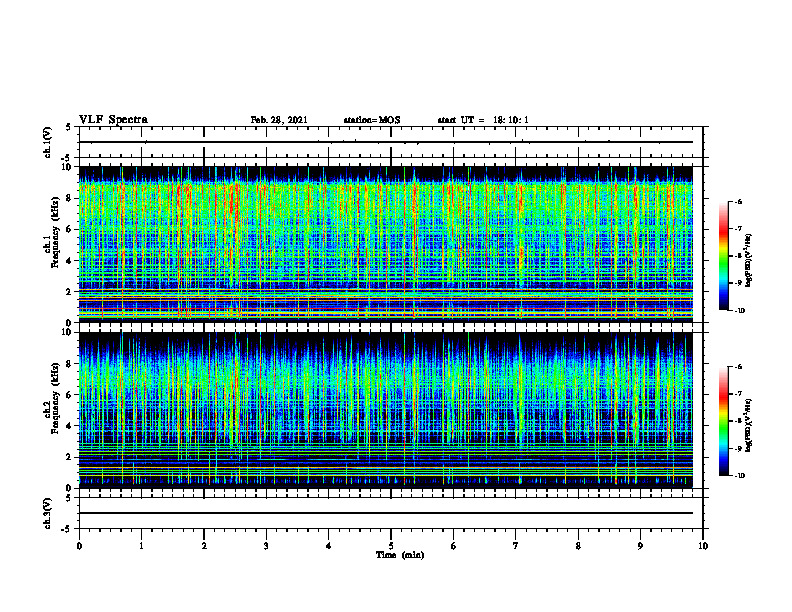
Task: Click the 'ch.3(V)' axis label
Action: click(48, 513)
